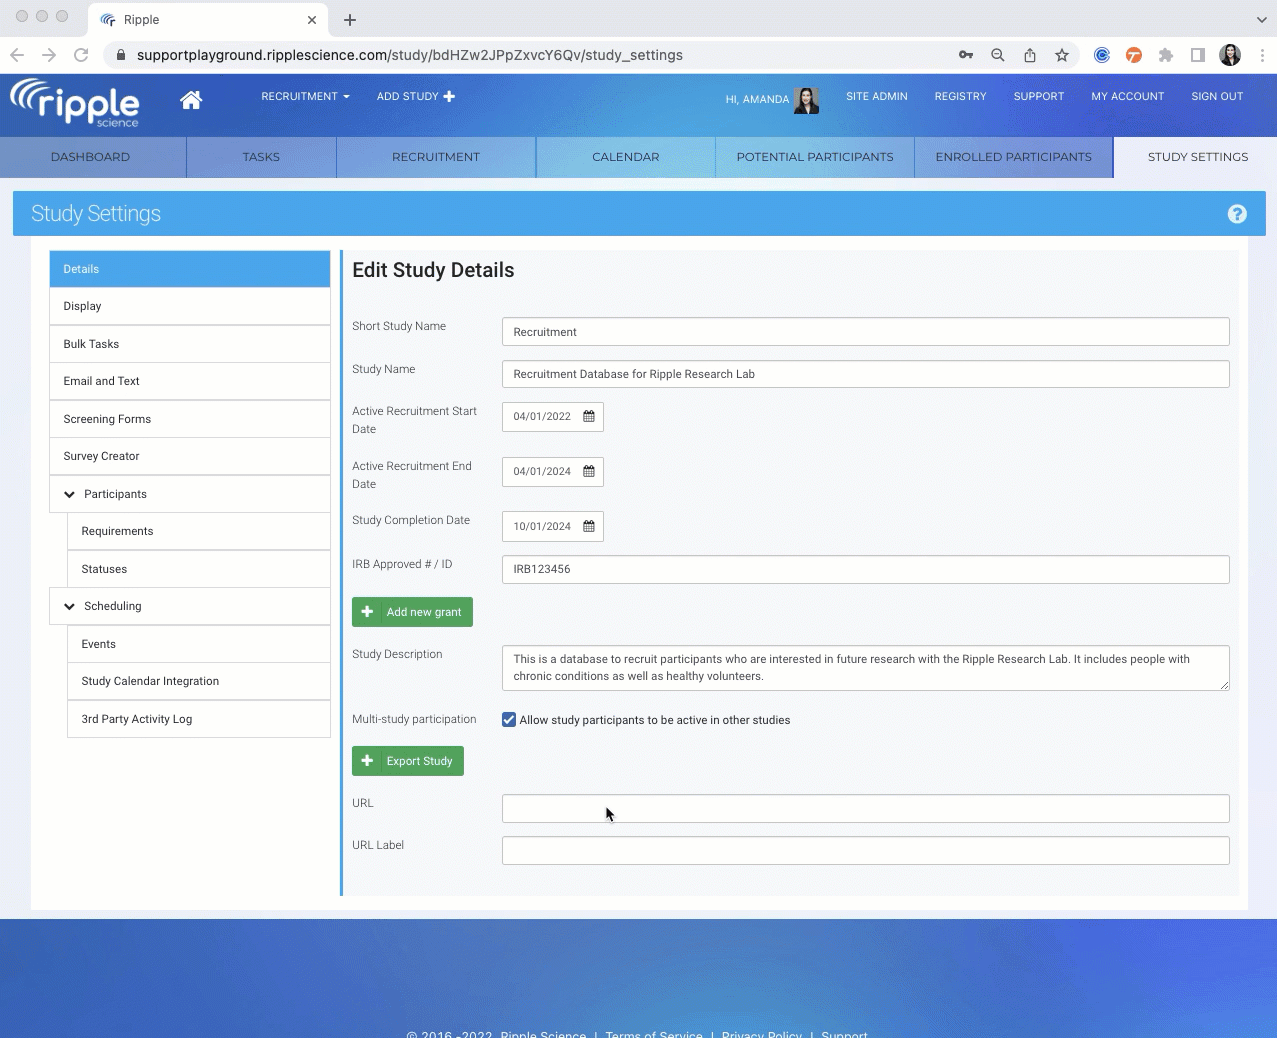Image resolution: width=1277 pixels, height=1038 pixels.
Task: Collapse the Participants section in sidebar
Action: pyautogui.click(x=70, y=494)
